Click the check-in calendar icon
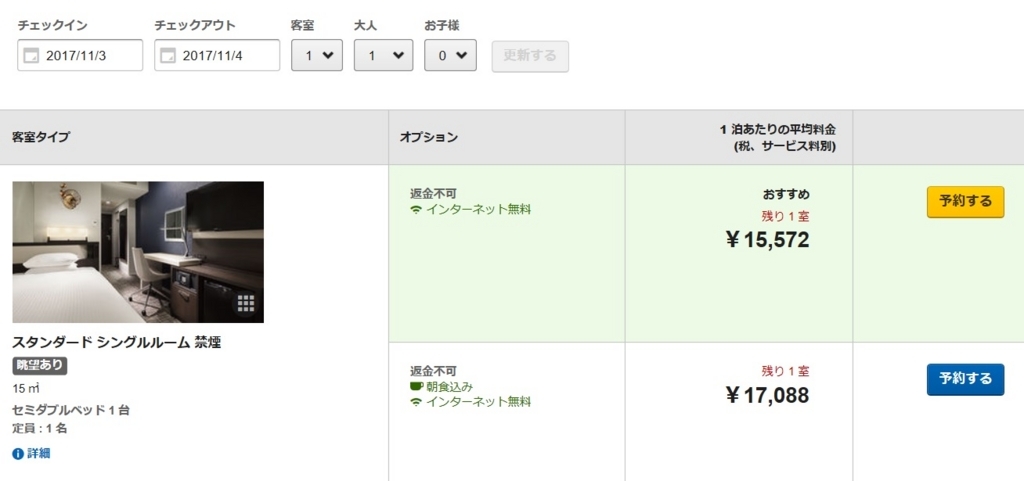Viewport: 1024px width, 481px height. [31, 56]
